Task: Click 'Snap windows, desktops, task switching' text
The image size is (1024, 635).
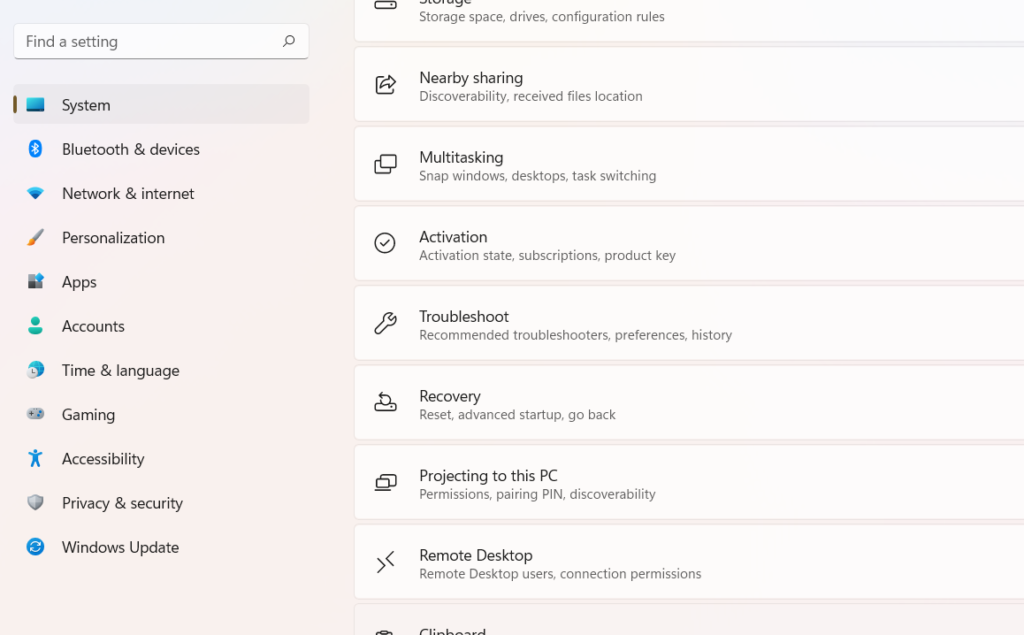Action: point(537,176)
